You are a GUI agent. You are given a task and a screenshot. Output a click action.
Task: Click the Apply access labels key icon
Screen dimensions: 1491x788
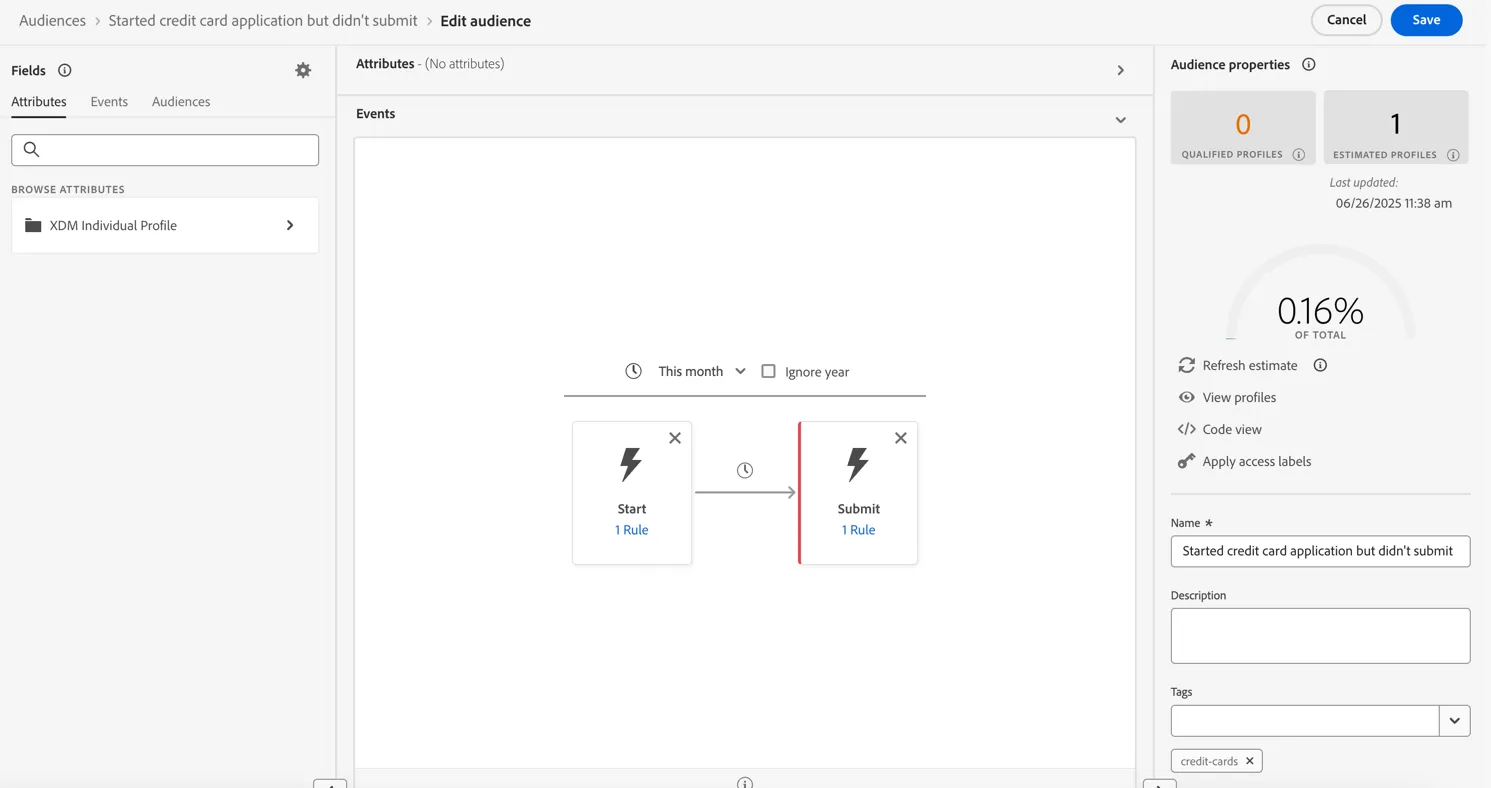coord(1186,461)
